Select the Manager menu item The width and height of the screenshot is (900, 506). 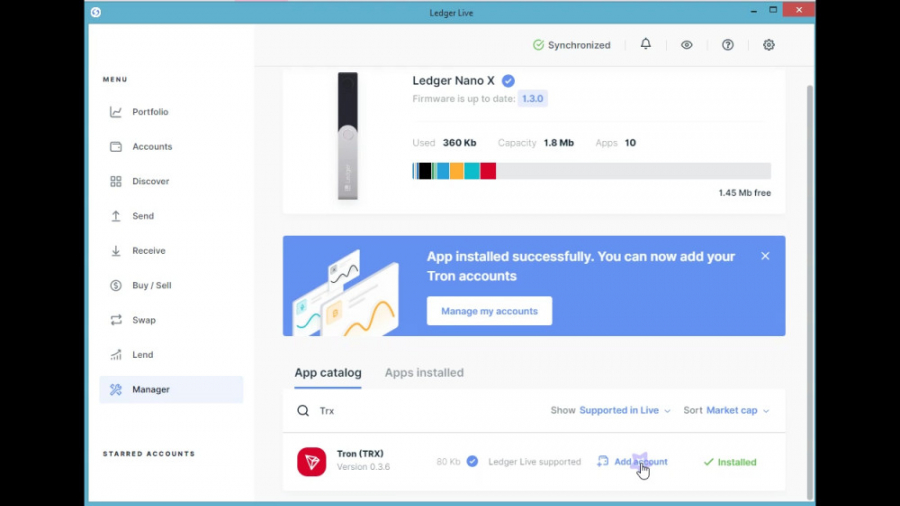(x=170, y=390)
